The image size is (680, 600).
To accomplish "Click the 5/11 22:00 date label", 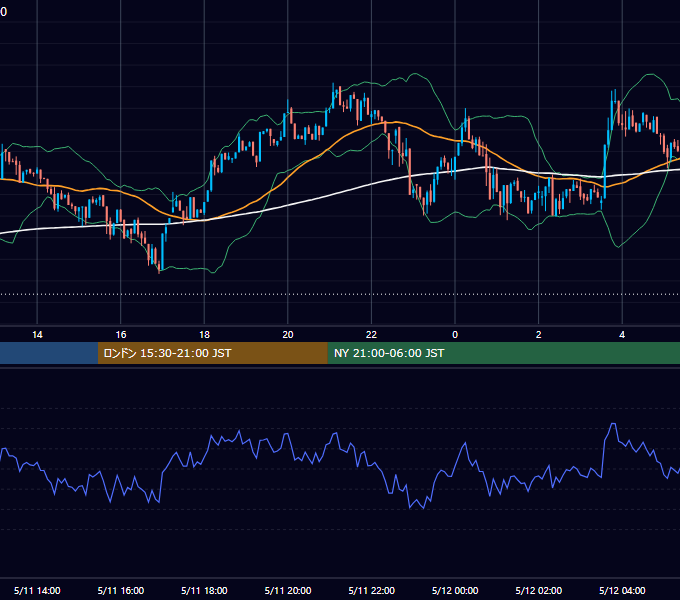I will pos(372,590).
